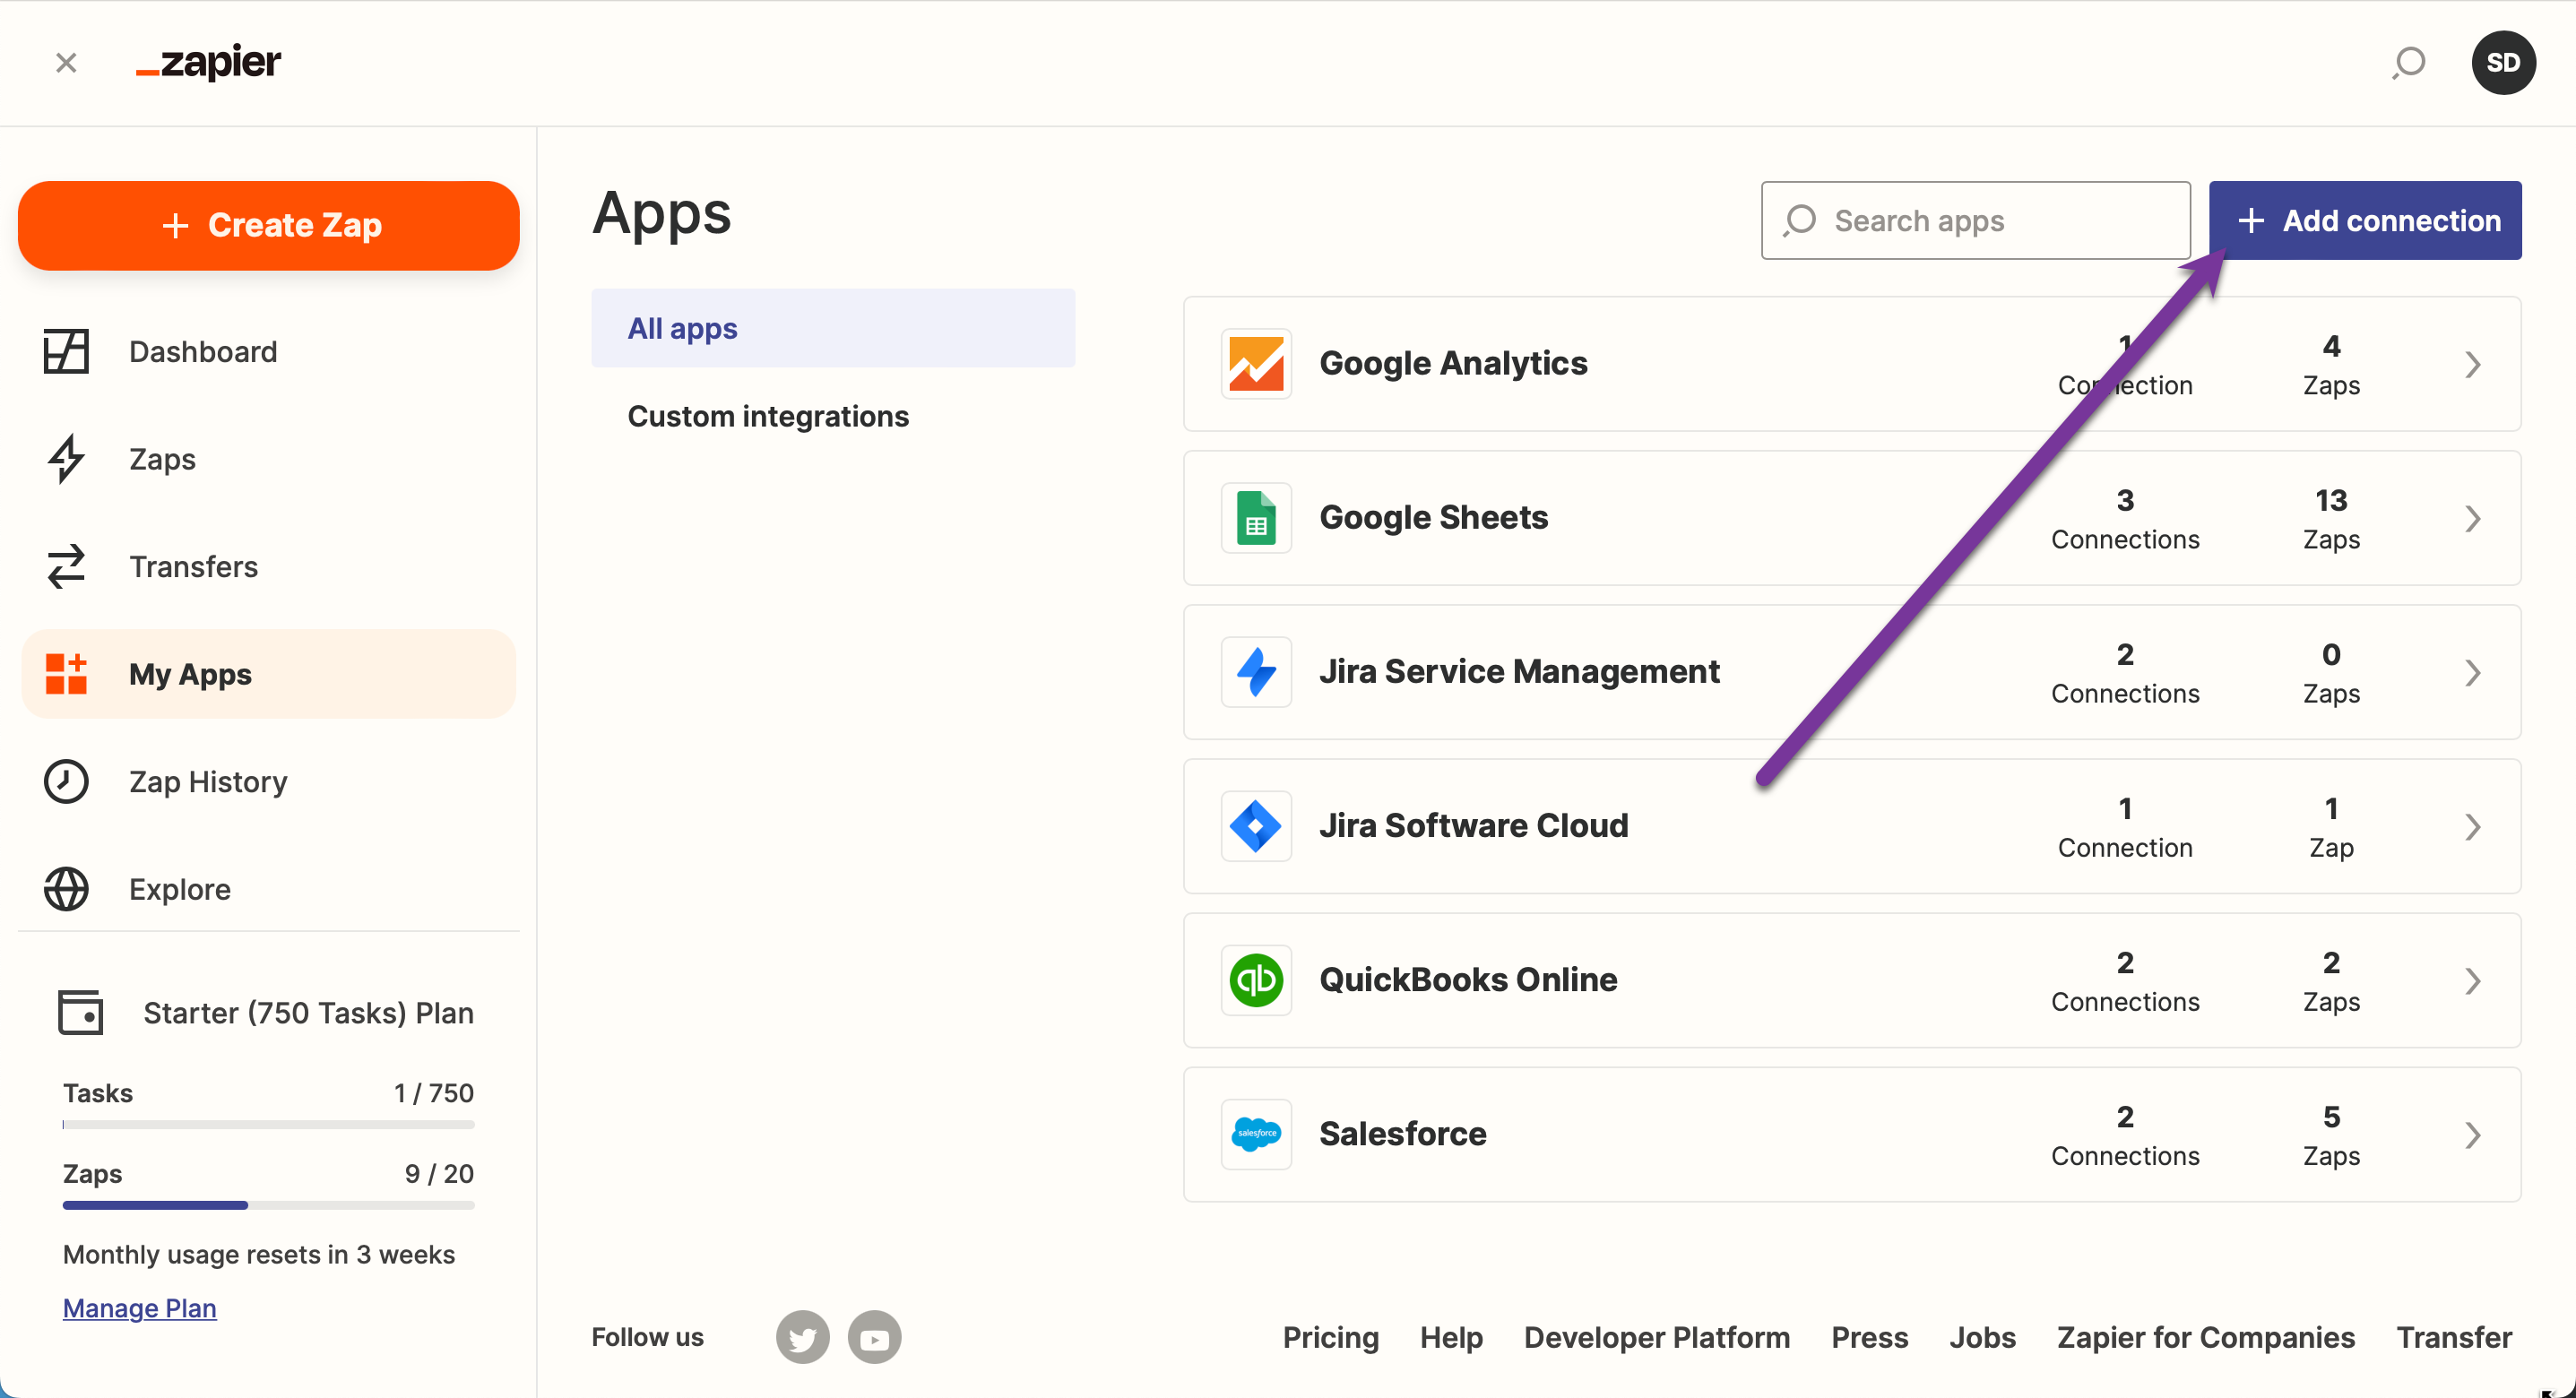
Task: Open Zaps from the sidebar
Action: [x=162, y=459]
